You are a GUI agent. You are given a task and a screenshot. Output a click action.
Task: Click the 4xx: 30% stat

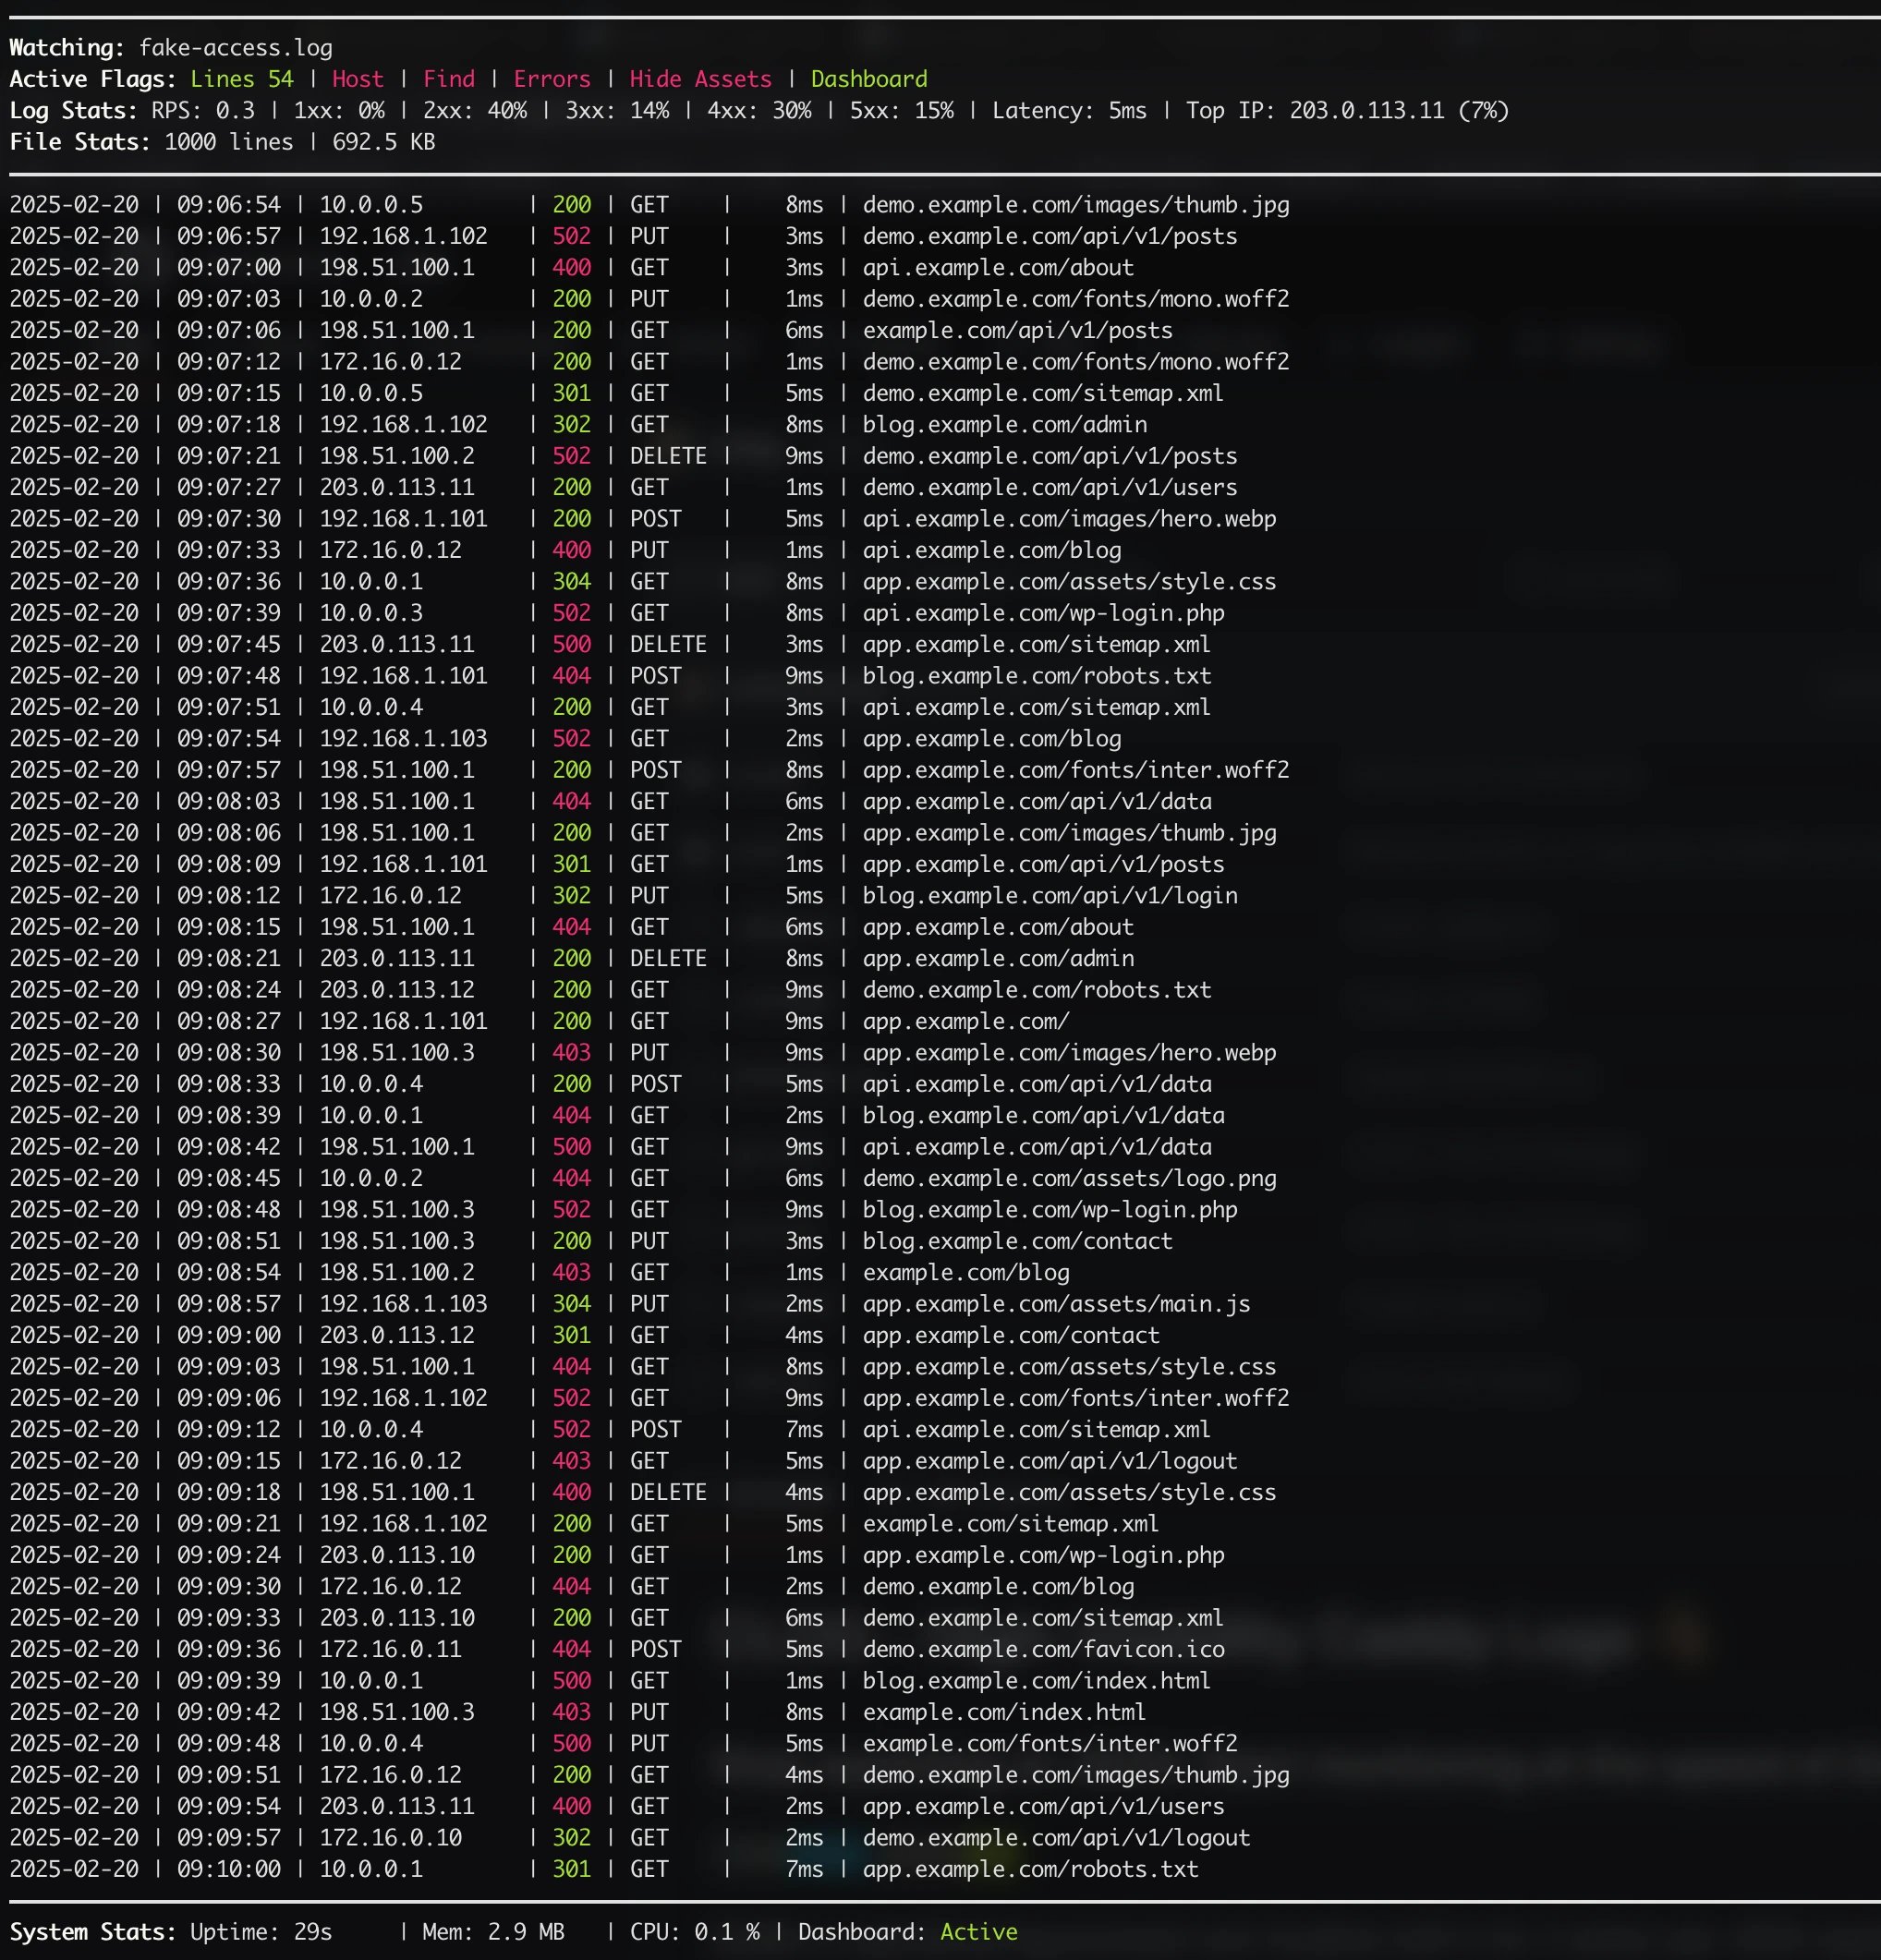click(x=759, y=111)
